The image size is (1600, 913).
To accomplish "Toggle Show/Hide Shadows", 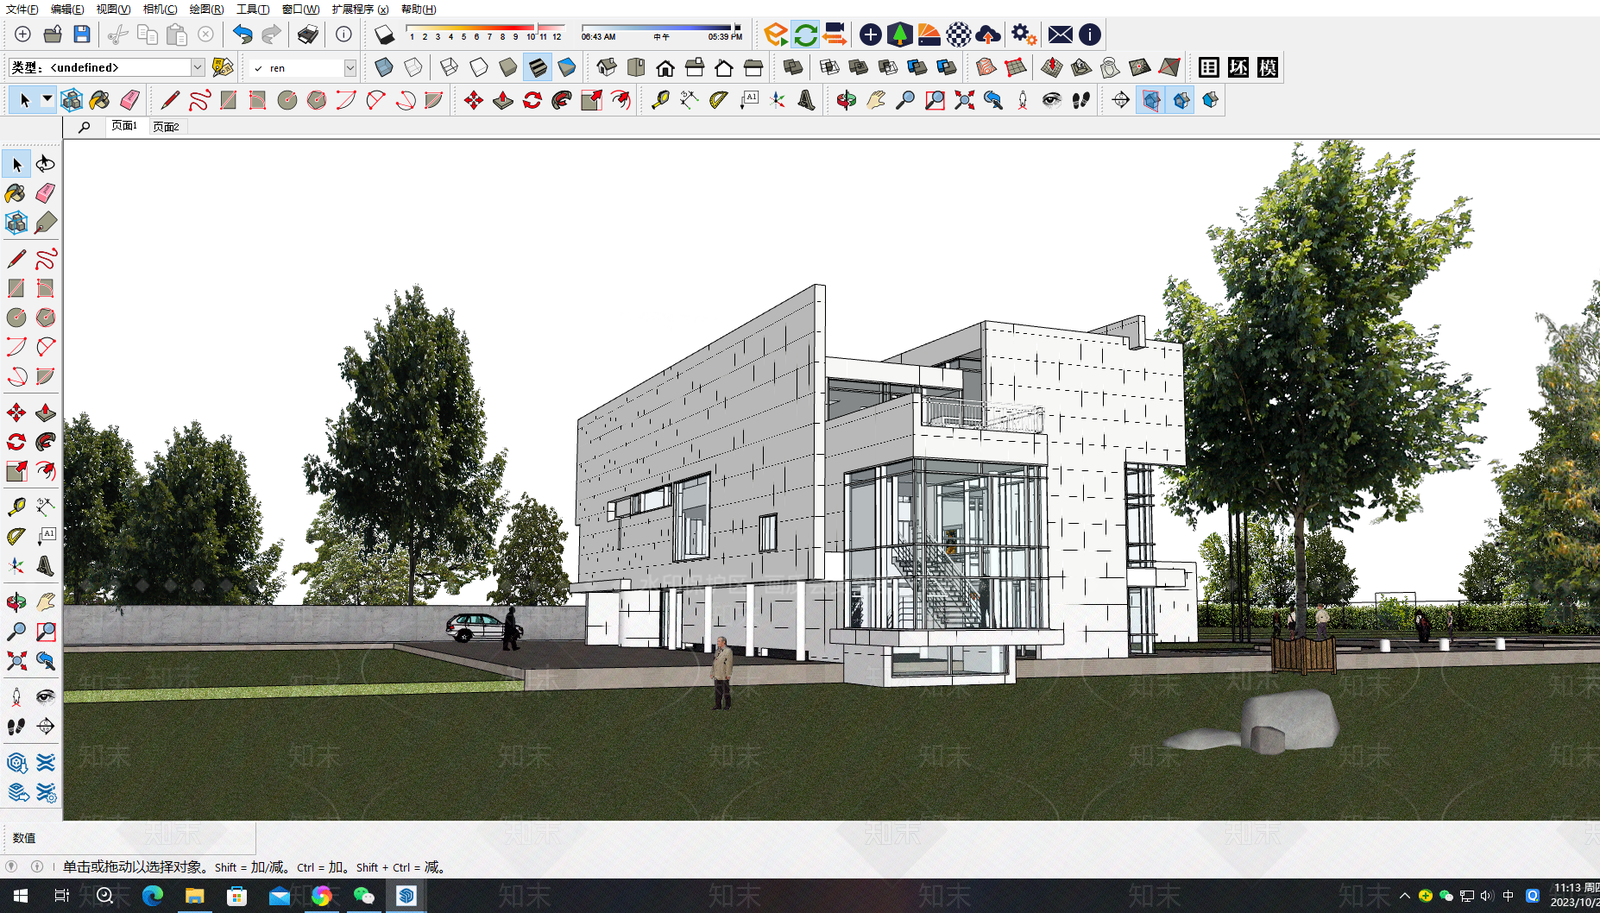I will (385, 35).
